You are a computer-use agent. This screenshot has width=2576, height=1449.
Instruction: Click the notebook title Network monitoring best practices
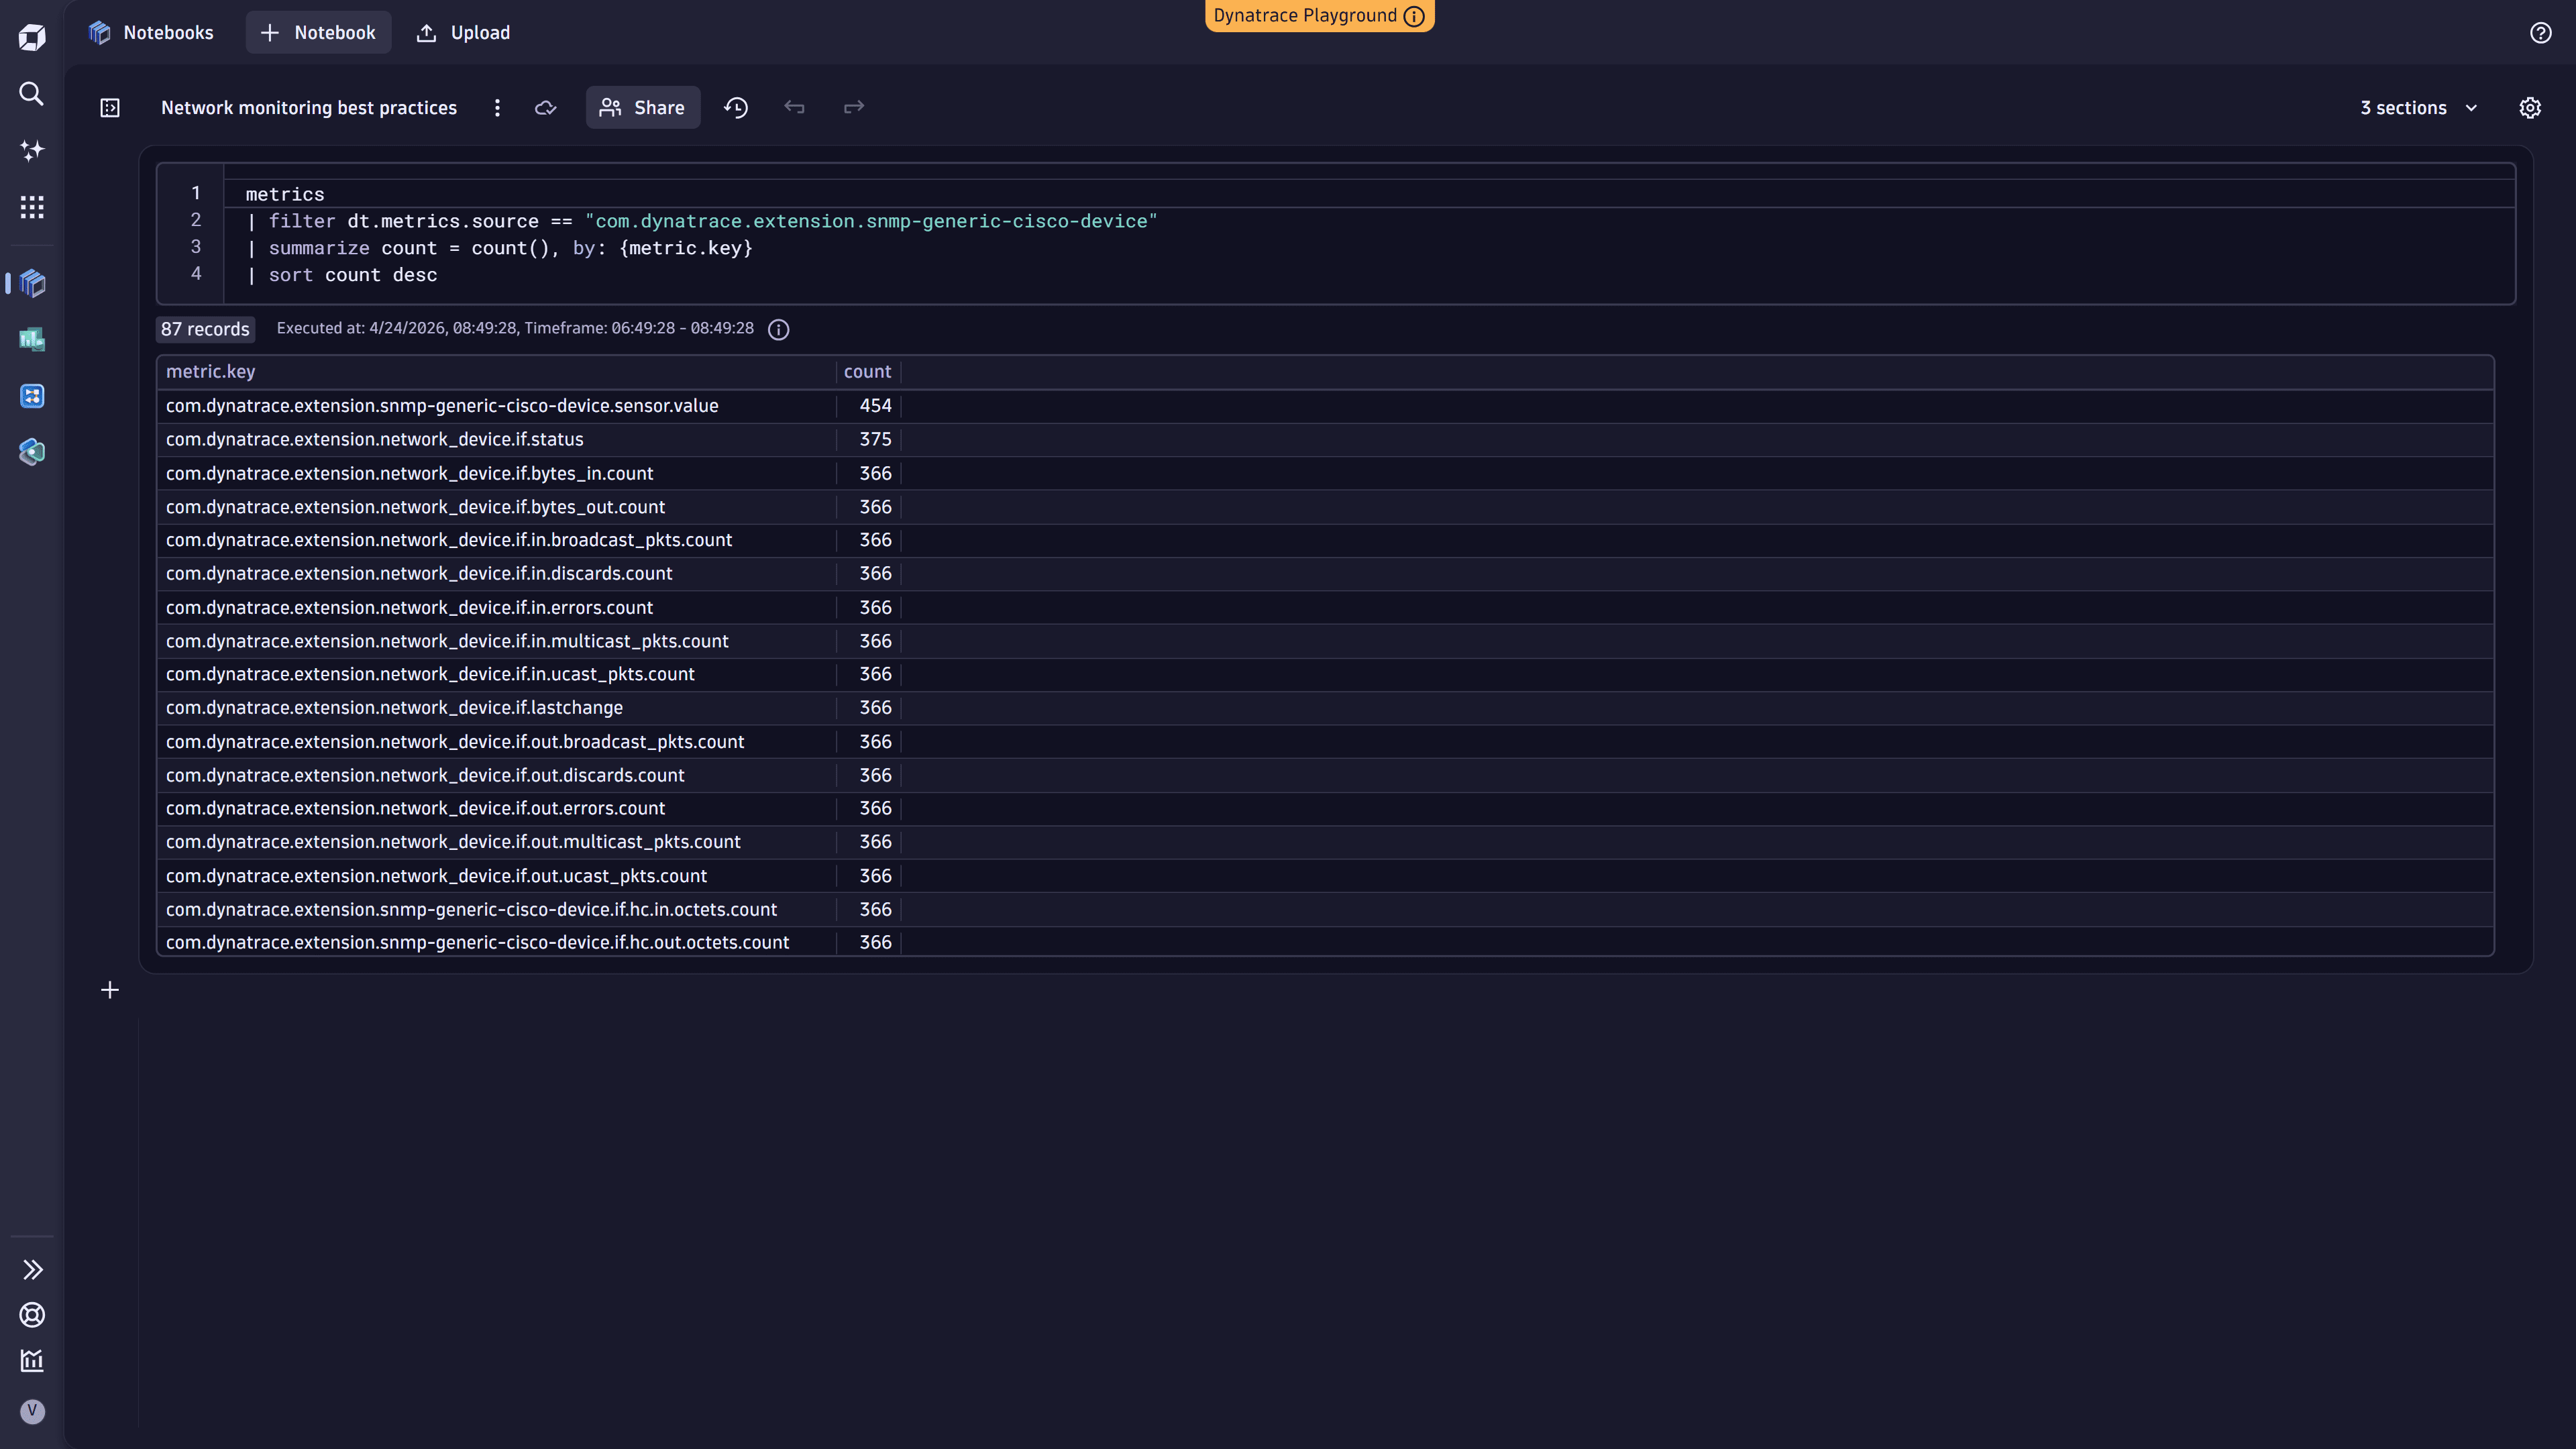tap(309, 108)
